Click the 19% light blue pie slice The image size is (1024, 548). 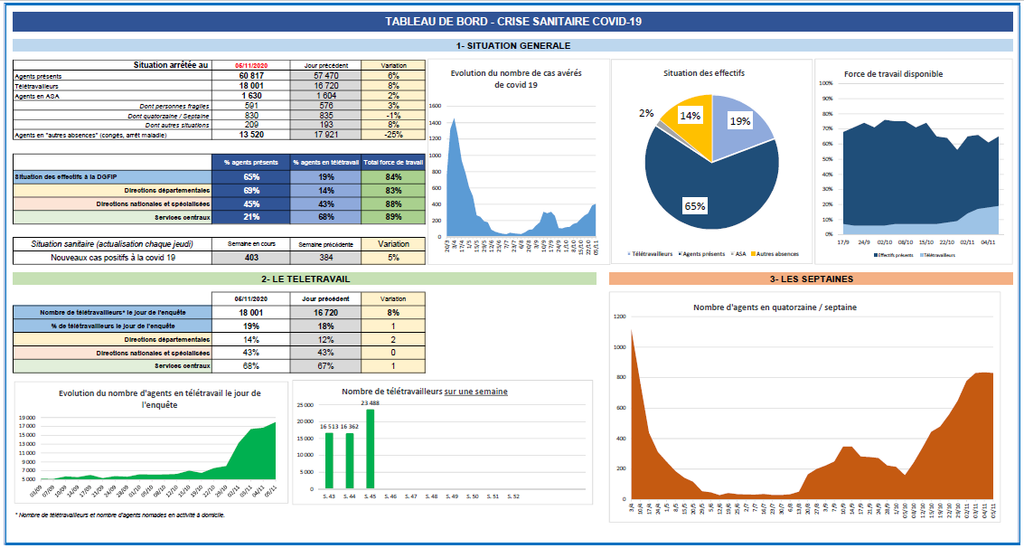pos(740,123)
